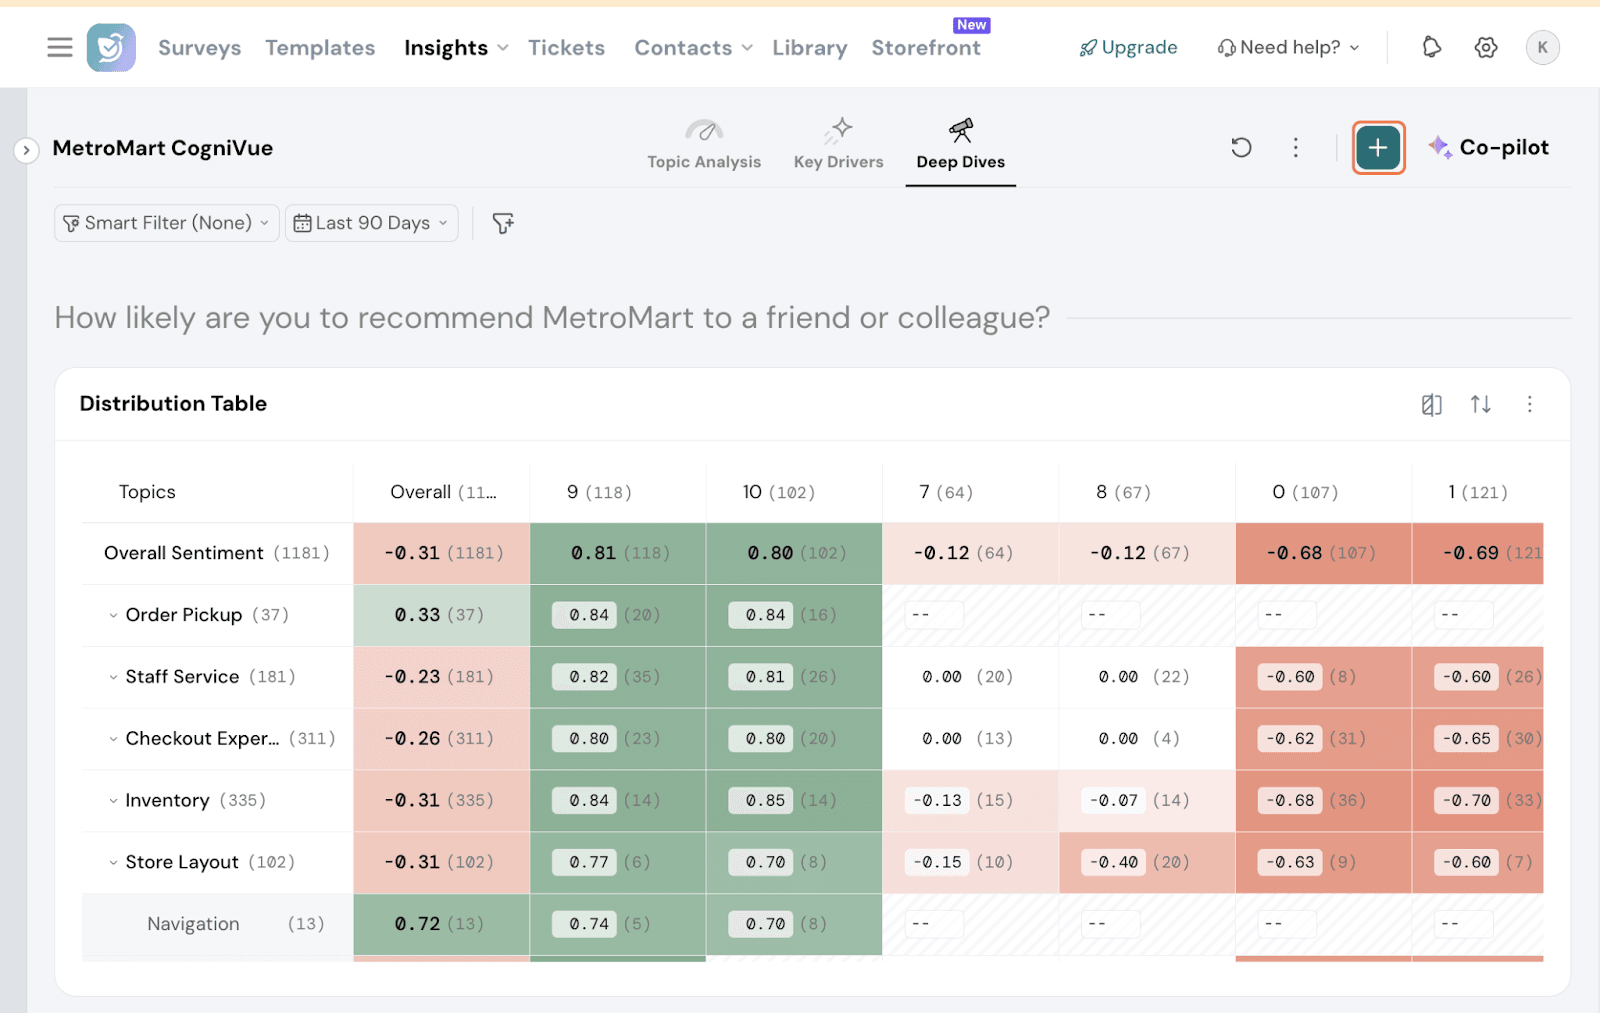Open the settings gear icon
The width and height of the screenshot is (1600, 1013).
tap(1485, 47)
